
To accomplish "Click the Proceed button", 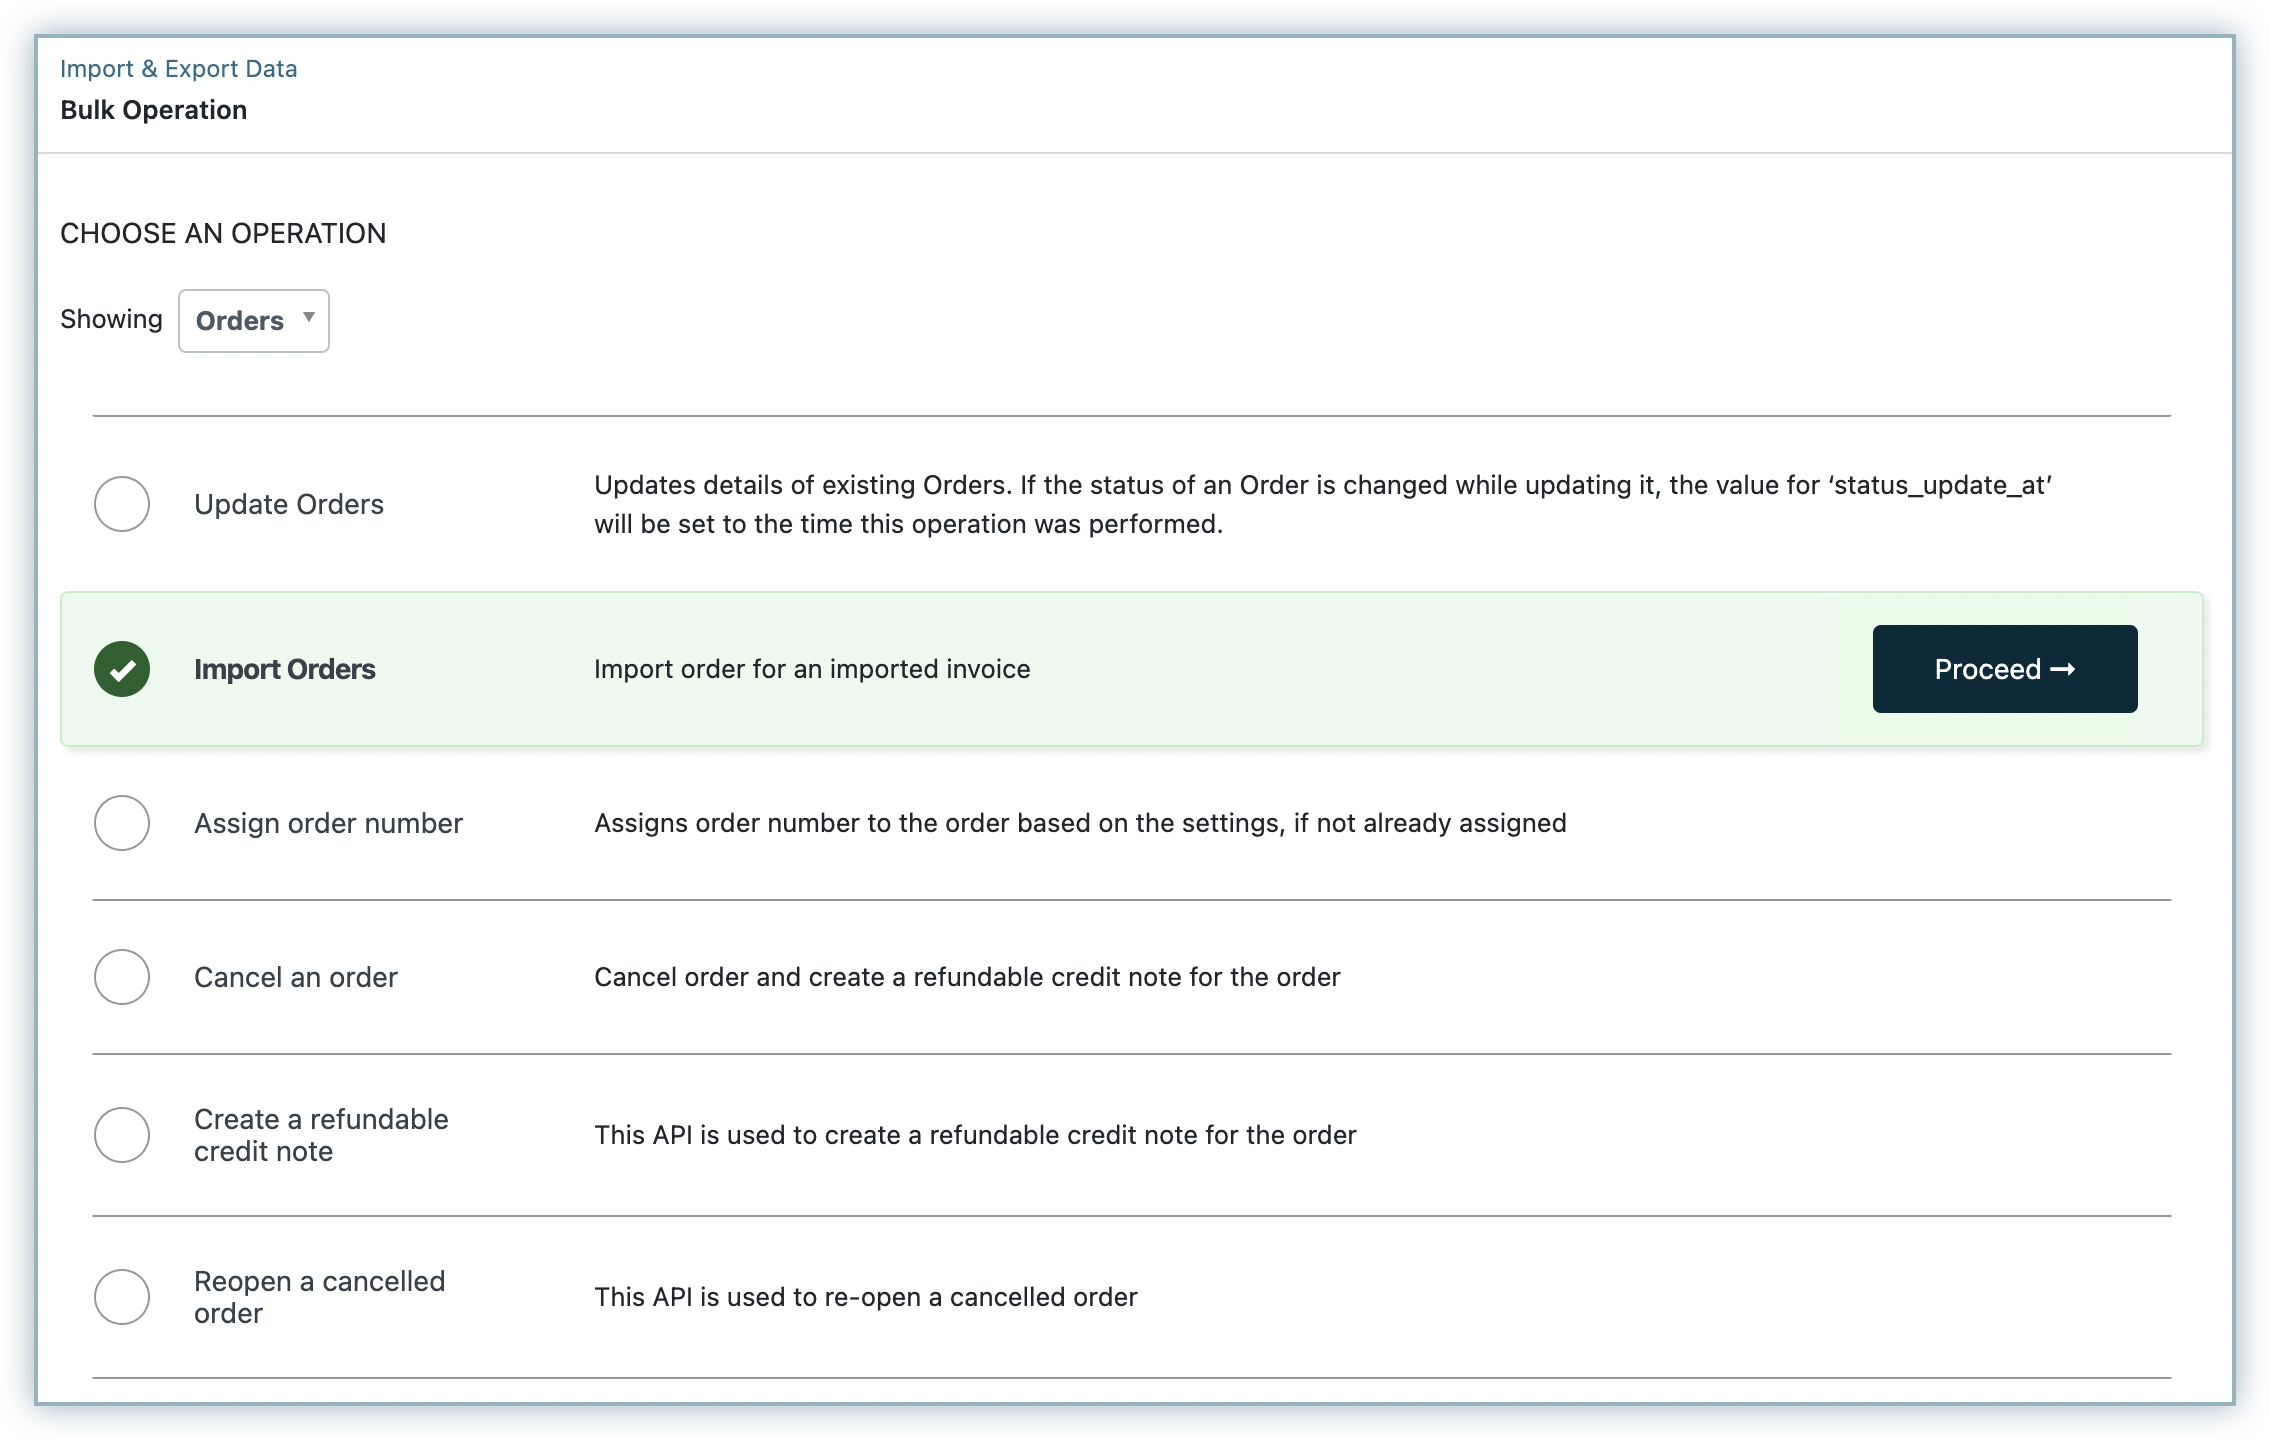I will point(2004,669).
